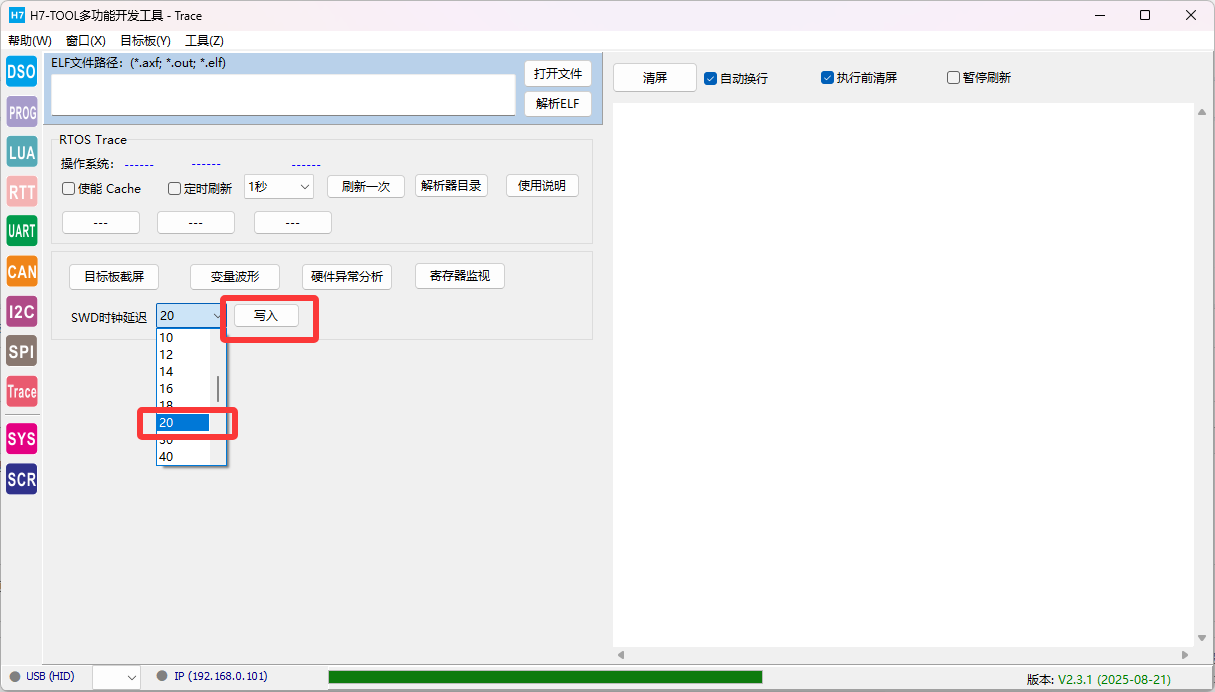The height and width of the screenshot is (692, 1215).
Task: Click the green progress bar
Action: pyautogui.click(x=545, y=677)
